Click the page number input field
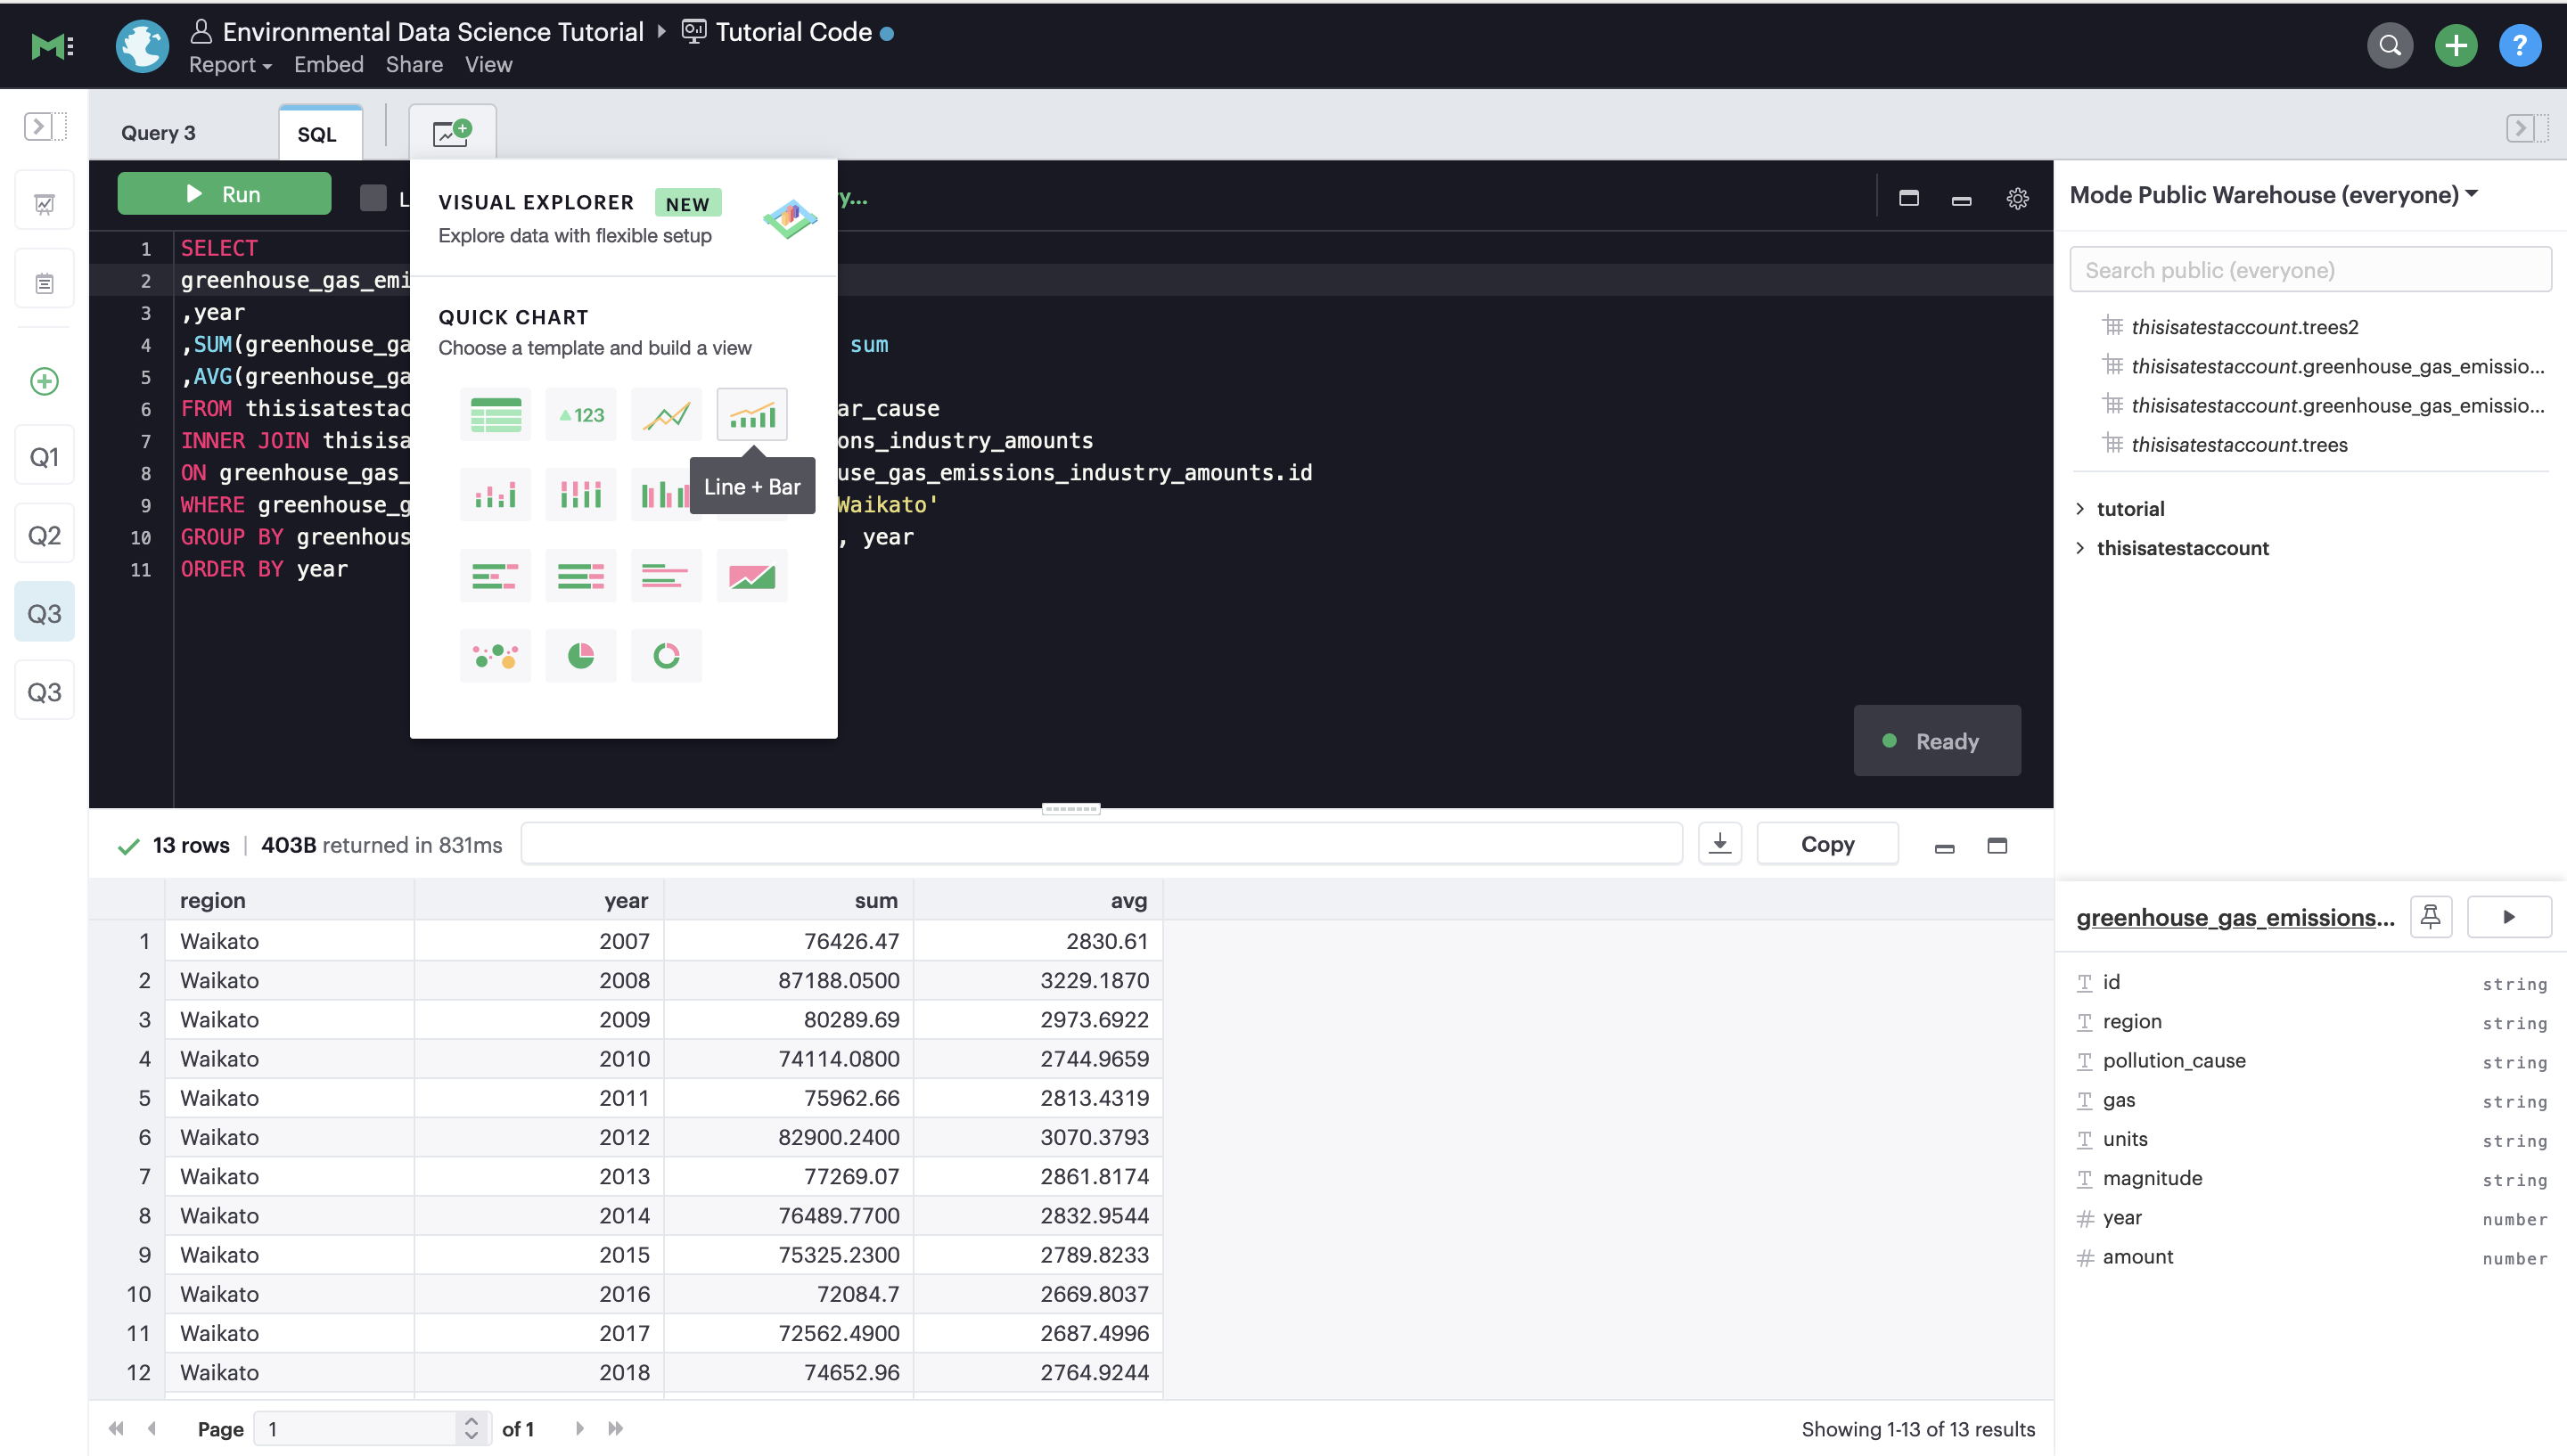 355,1428
